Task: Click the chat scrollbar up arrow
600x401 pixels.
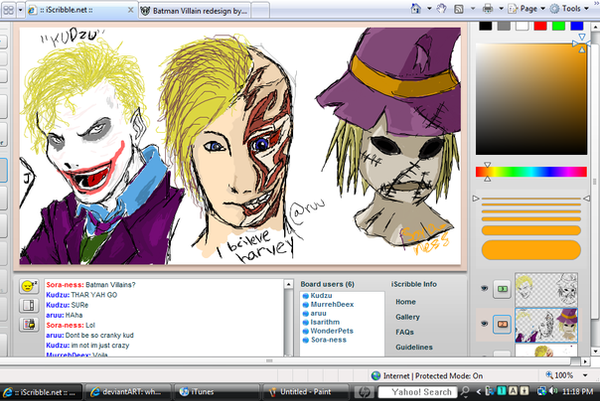Action: (289, 284)
